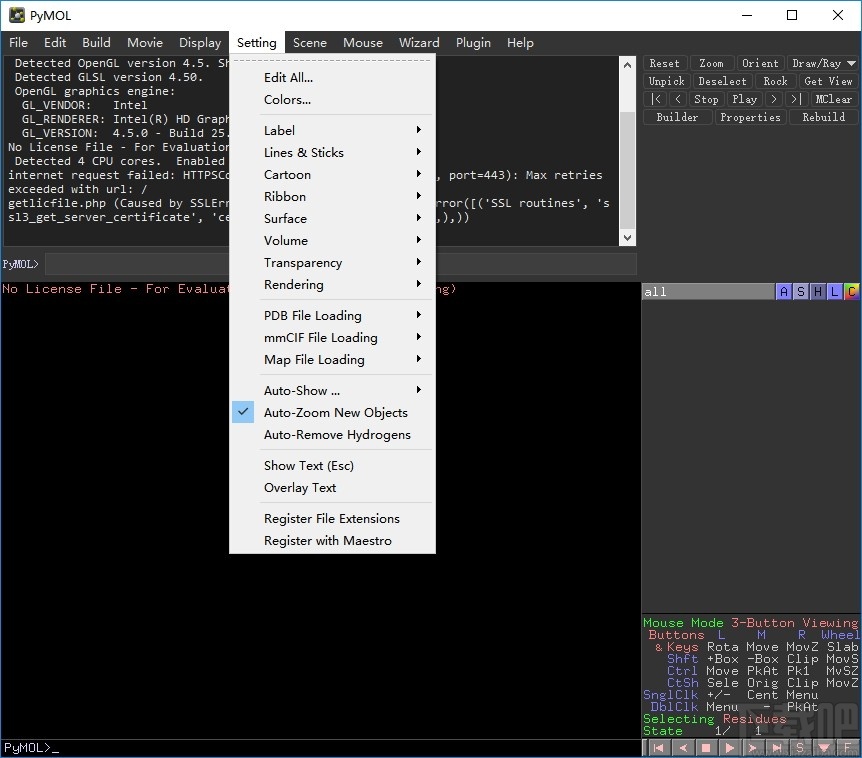Image resolution: width=862 pixels, height=758 pixels.
Task: Open the rainbow C color swatch for all
Action: [851, 292]
